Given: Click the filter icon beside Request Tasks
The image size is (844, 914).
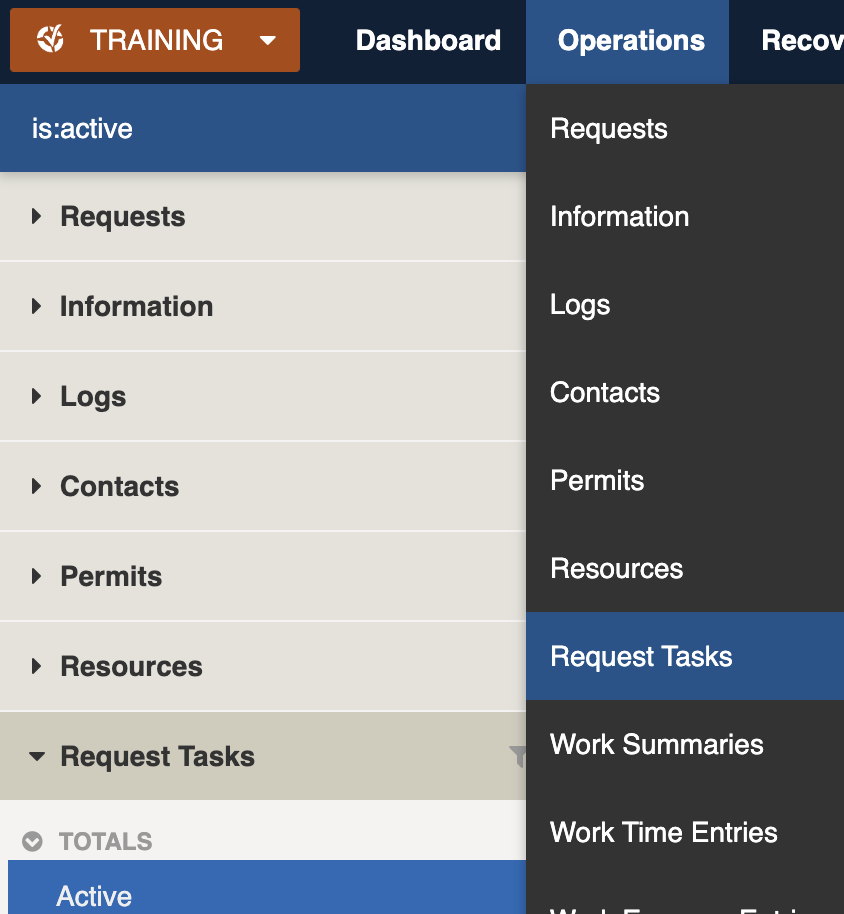Looking at the screenshot, I should pos(517,756).
